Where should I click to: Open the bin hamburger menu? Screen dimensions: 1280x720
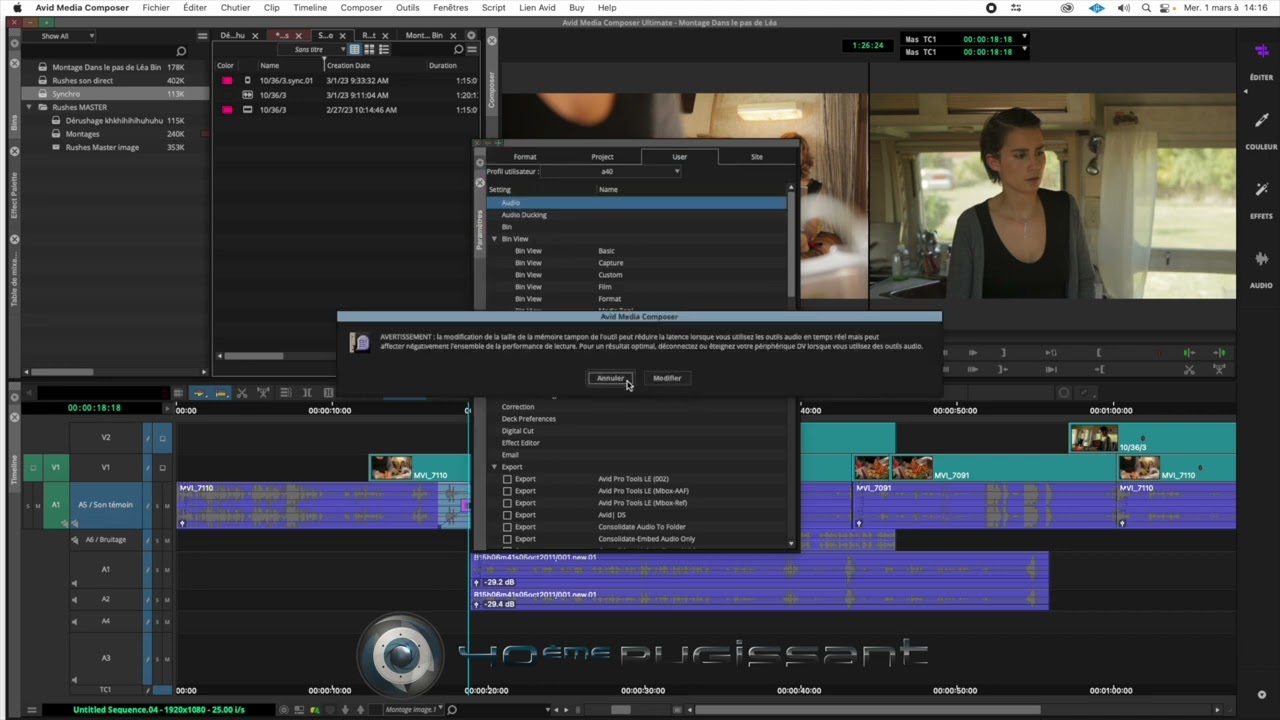tap(470, 49)
